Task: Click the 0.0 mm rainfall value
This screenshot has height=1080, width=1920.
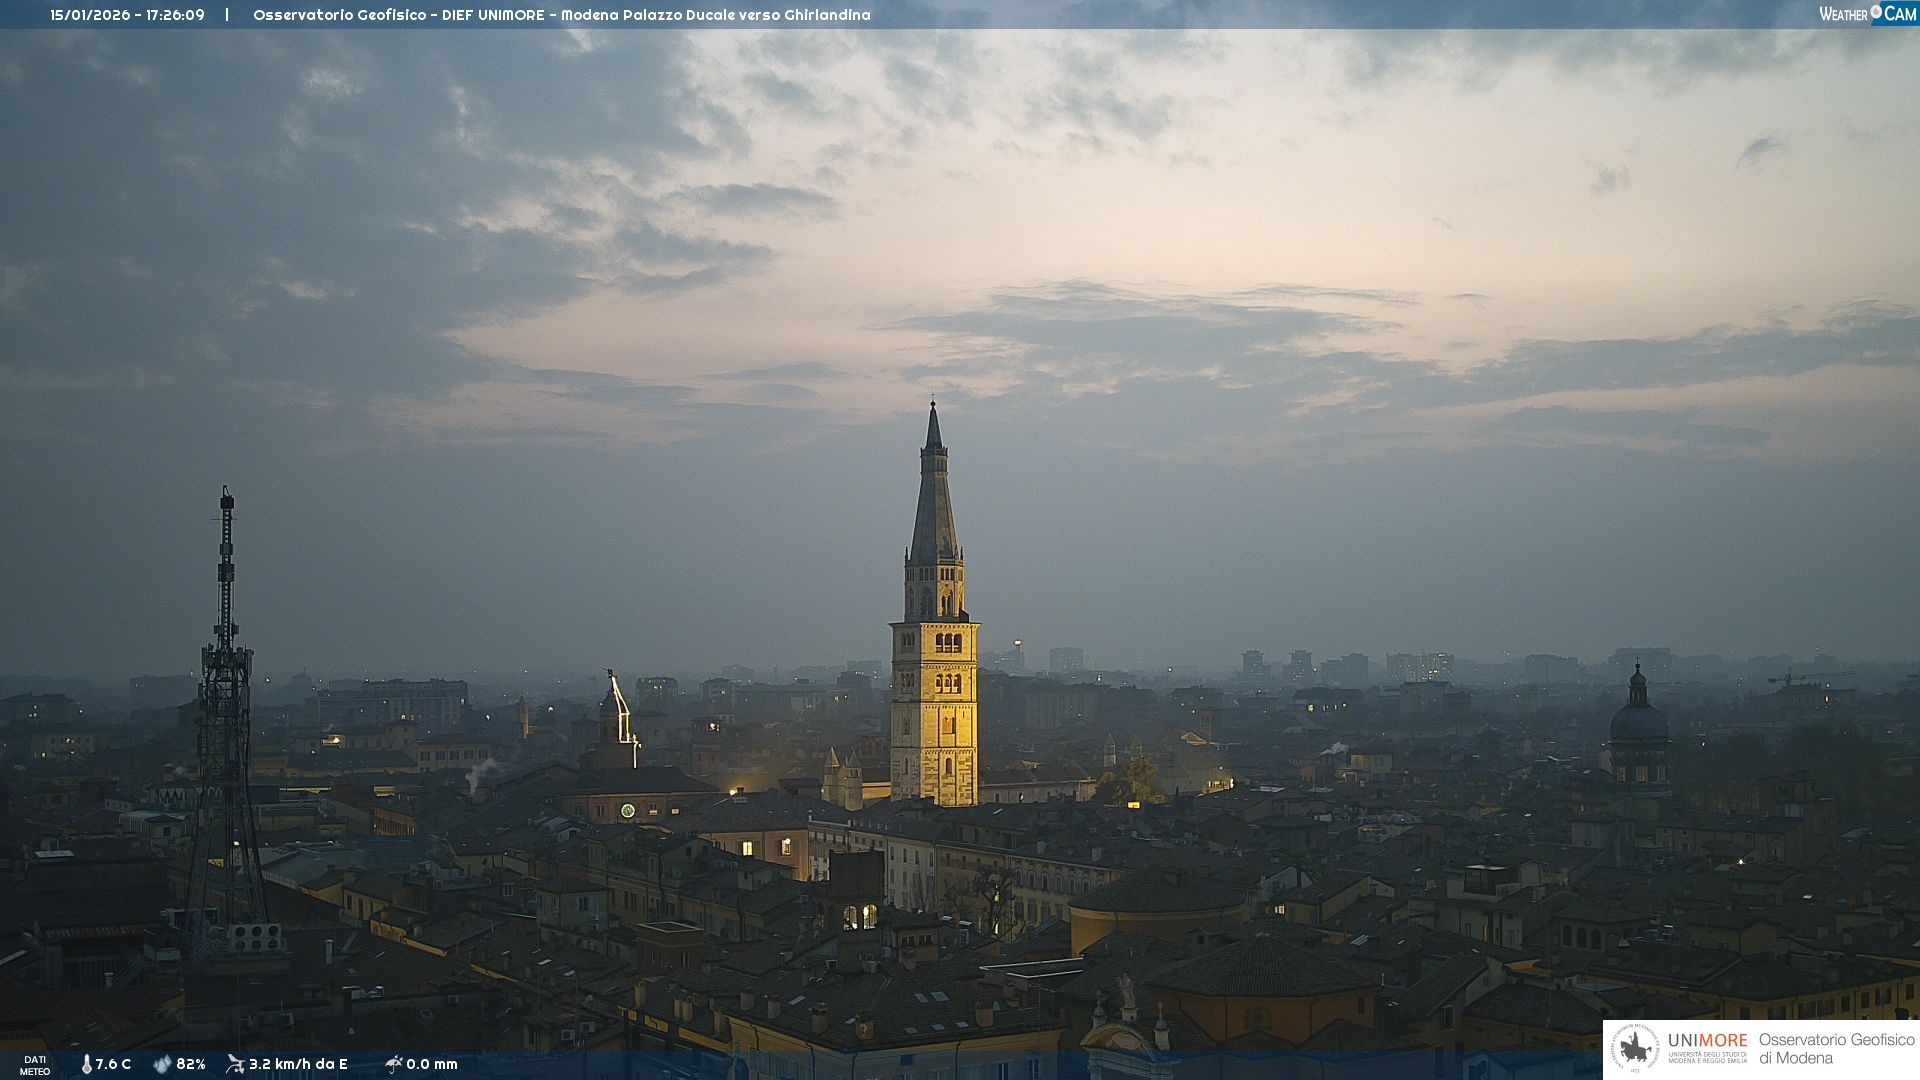Action: pos(432,1064)
